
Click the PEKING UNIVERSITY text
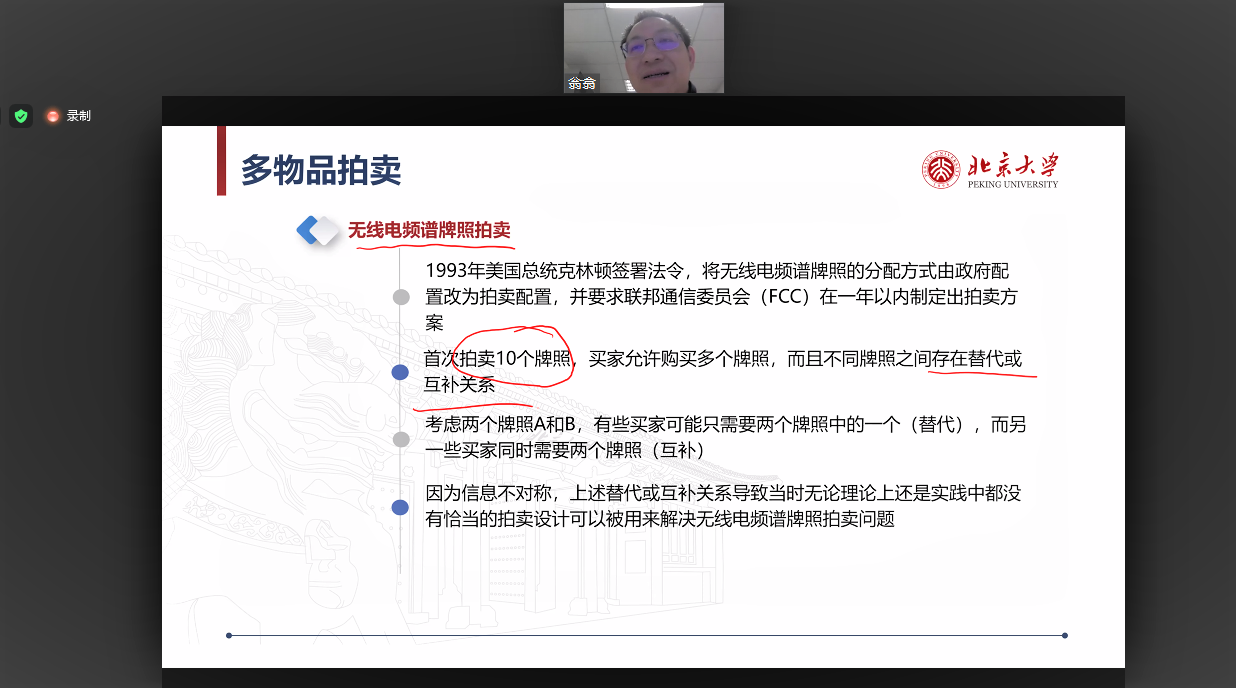pos(1012,184)
